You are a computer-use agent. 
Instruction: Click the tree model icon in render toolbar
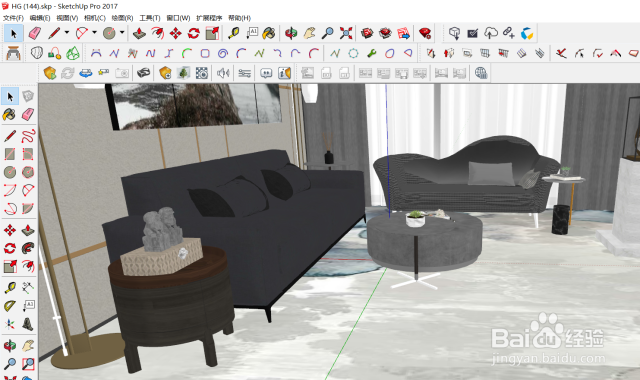(x=184, y=73)
